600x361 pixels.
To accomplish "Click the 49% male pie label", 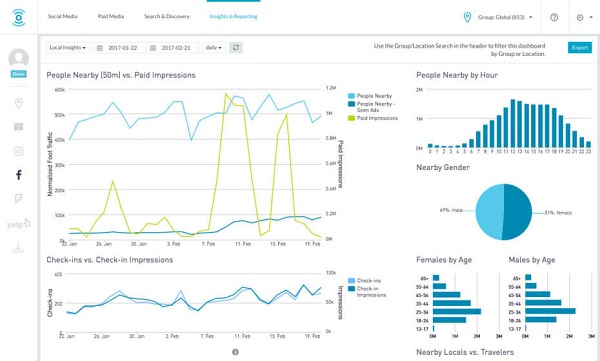I will (451, 210).
